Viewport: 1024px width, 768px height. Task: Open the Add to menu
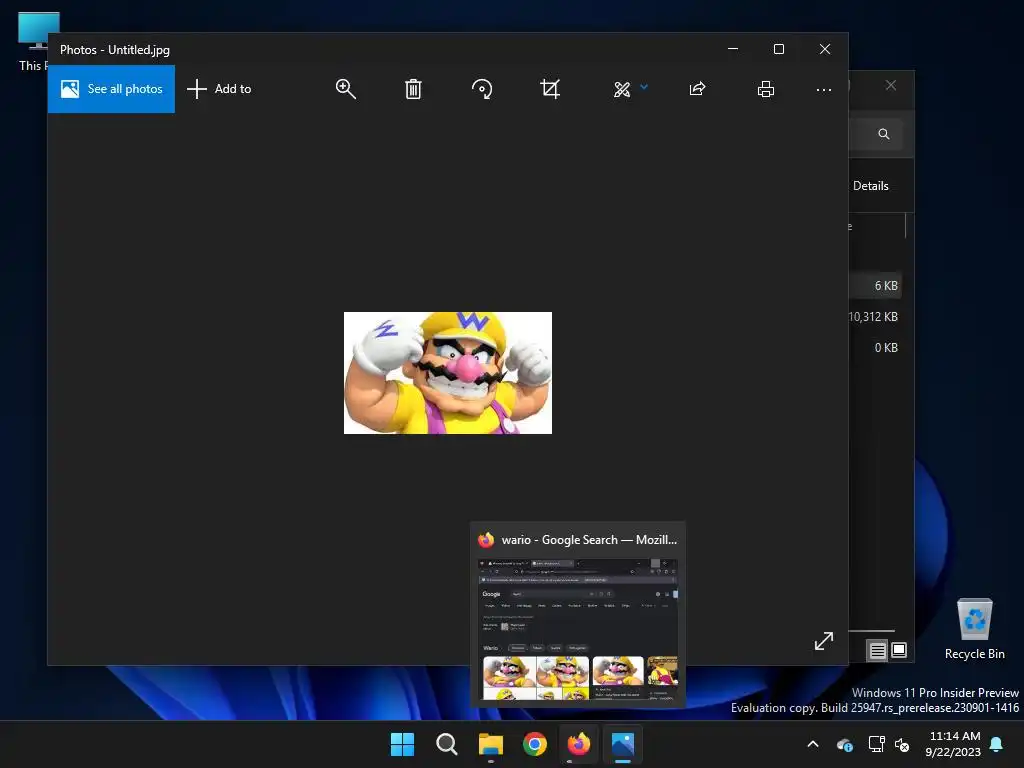[219, 89]
